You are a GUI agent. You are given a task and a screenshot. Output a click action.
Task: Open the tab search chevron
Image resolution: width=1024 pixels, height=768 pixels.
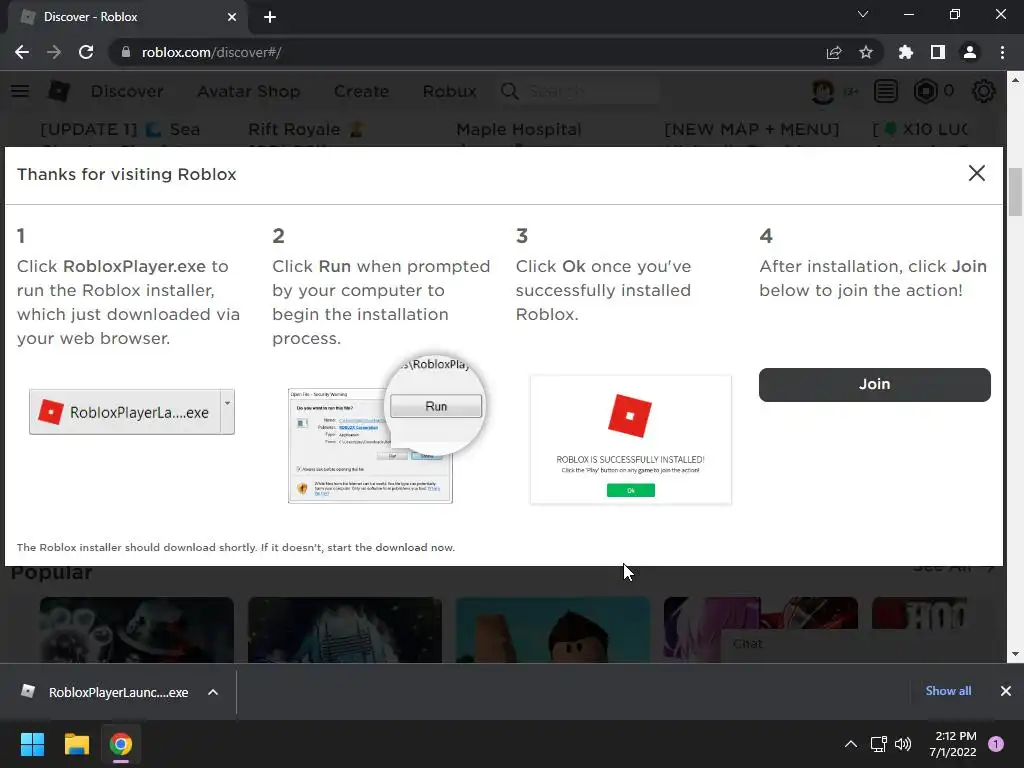pyautogui.click(x=863, y=14)
